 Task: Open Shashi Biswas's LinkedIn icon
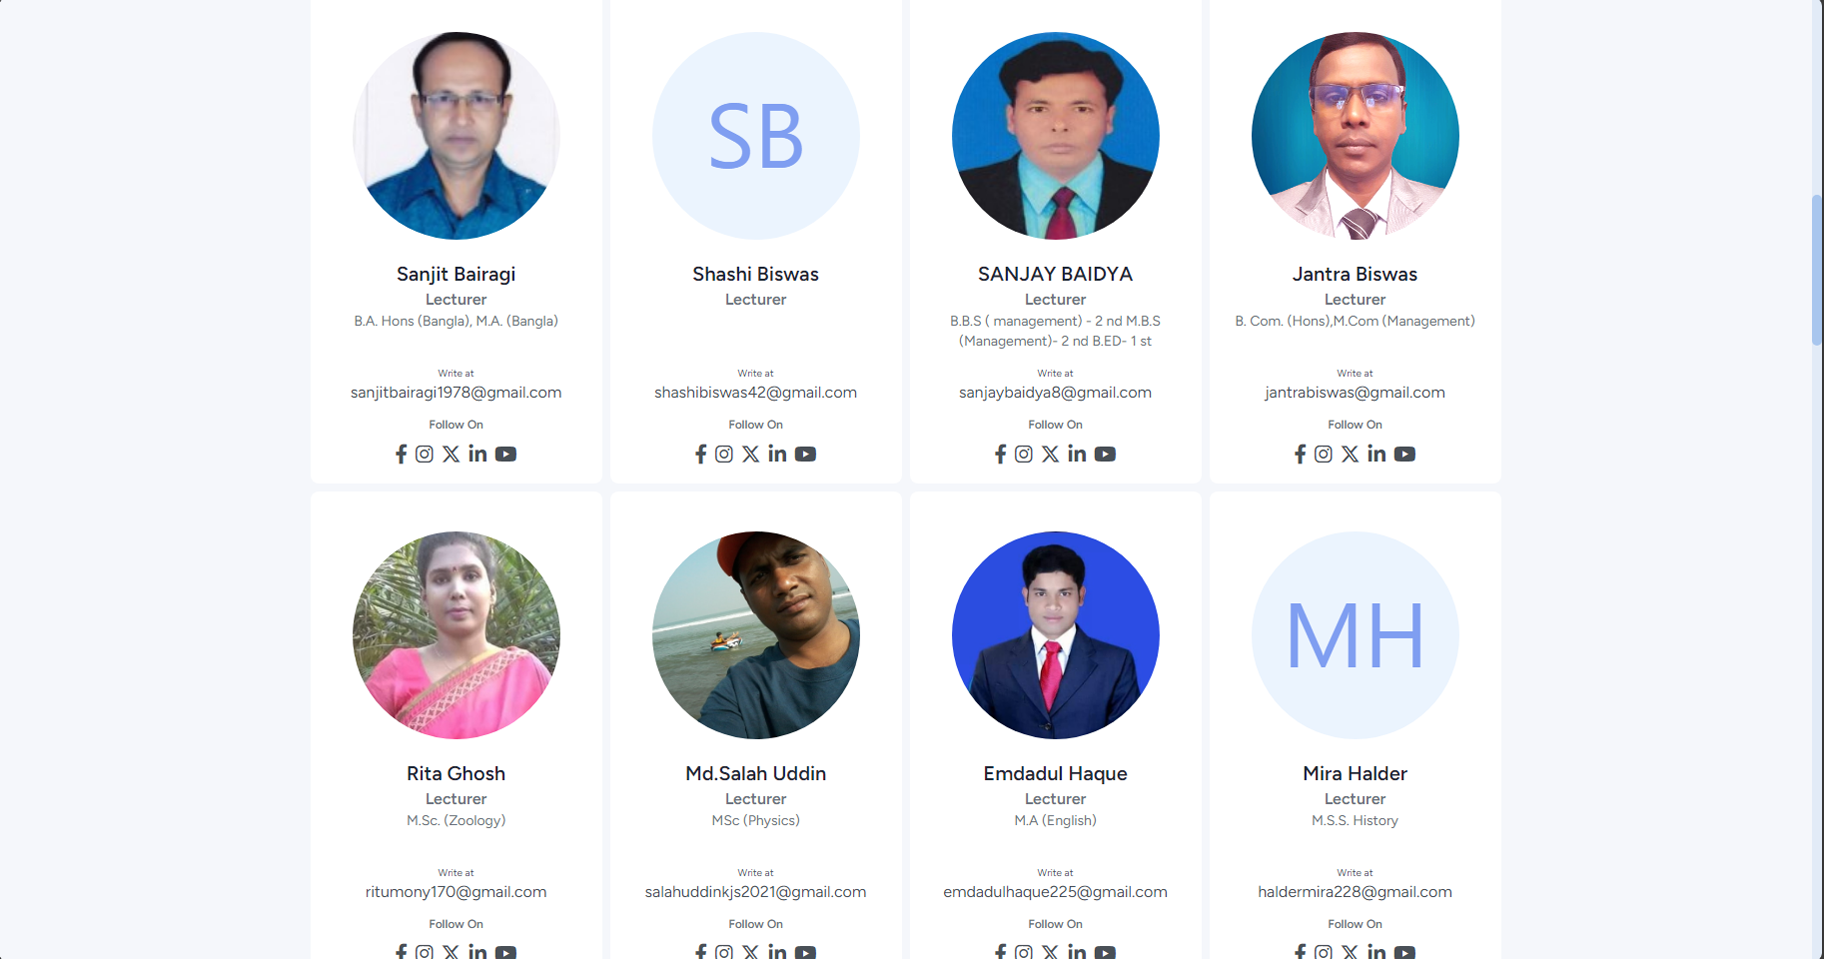coord(777,454)
